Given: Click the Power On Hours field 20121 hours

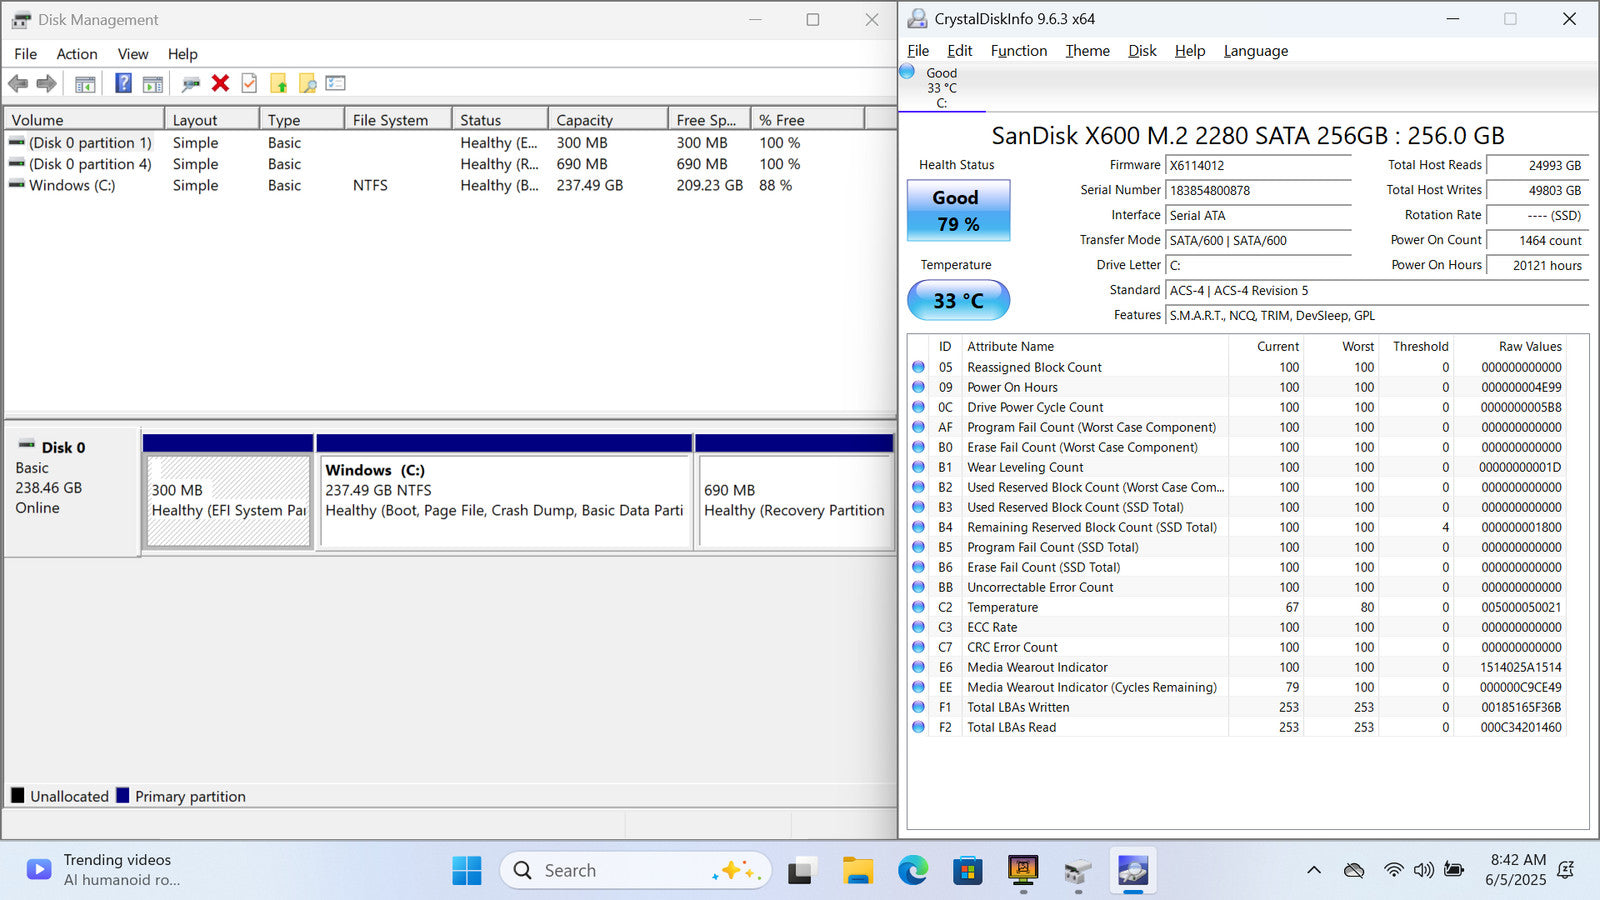Looking at the screenshot, I should point(1538,265).
